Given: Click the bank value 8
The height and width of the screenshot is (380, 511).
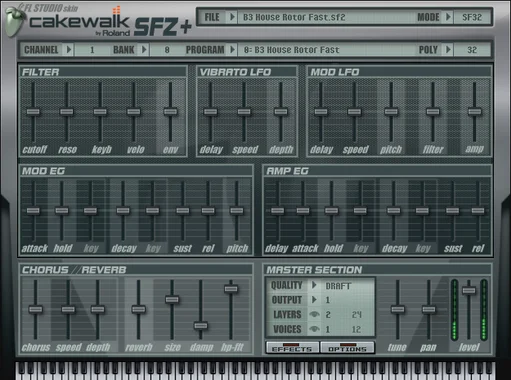Looking at the screenshot, I should [167, 50].
